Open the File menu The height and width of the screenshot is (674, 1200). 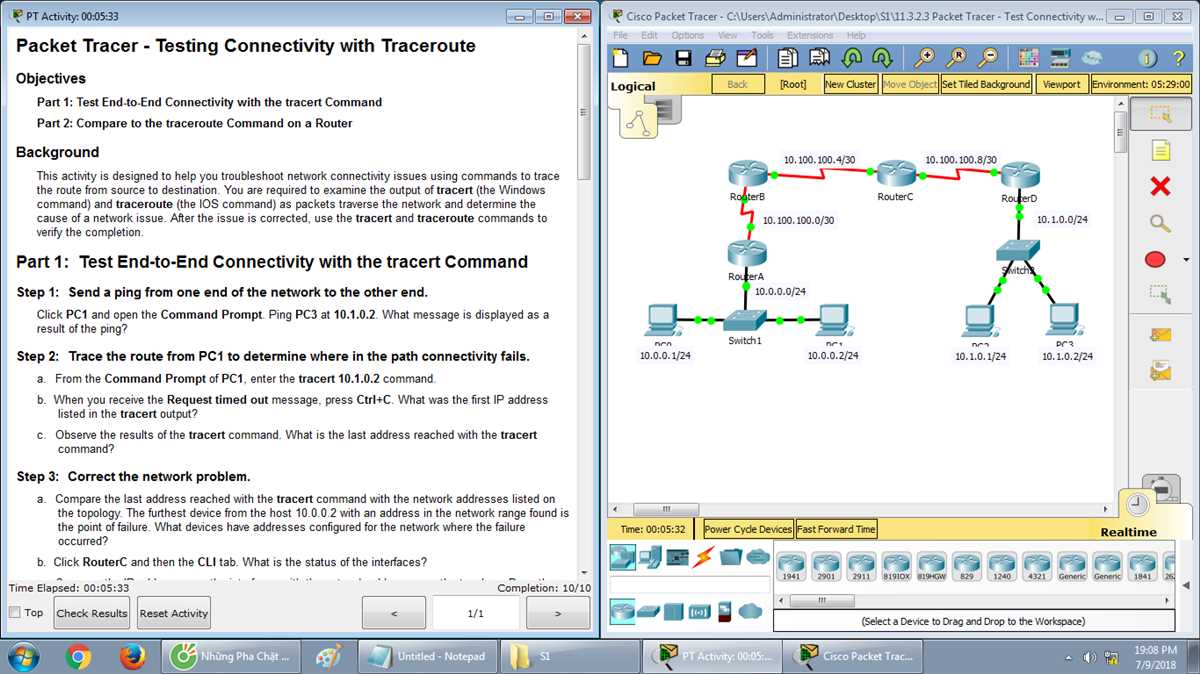coord(621,35)
